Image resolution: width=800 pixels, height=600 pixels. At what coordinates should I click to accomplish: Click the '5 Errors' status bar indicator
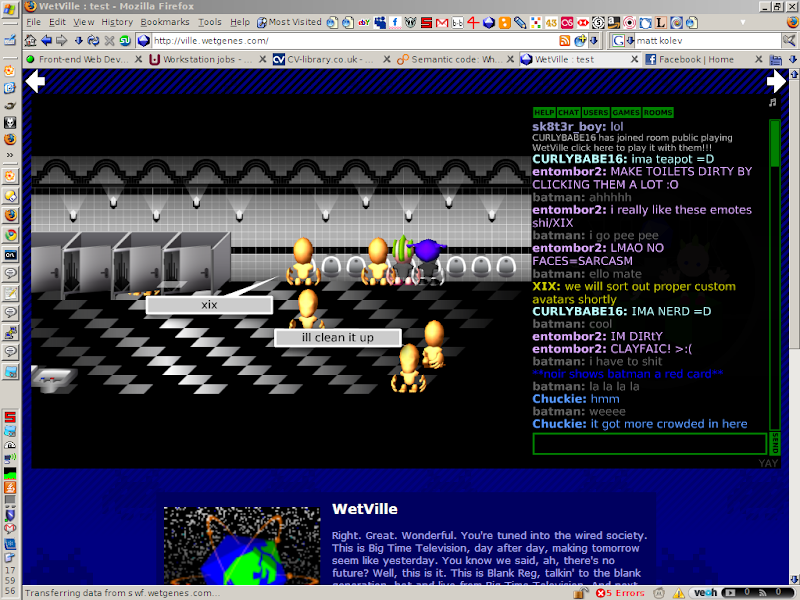(x=620, y=593)
